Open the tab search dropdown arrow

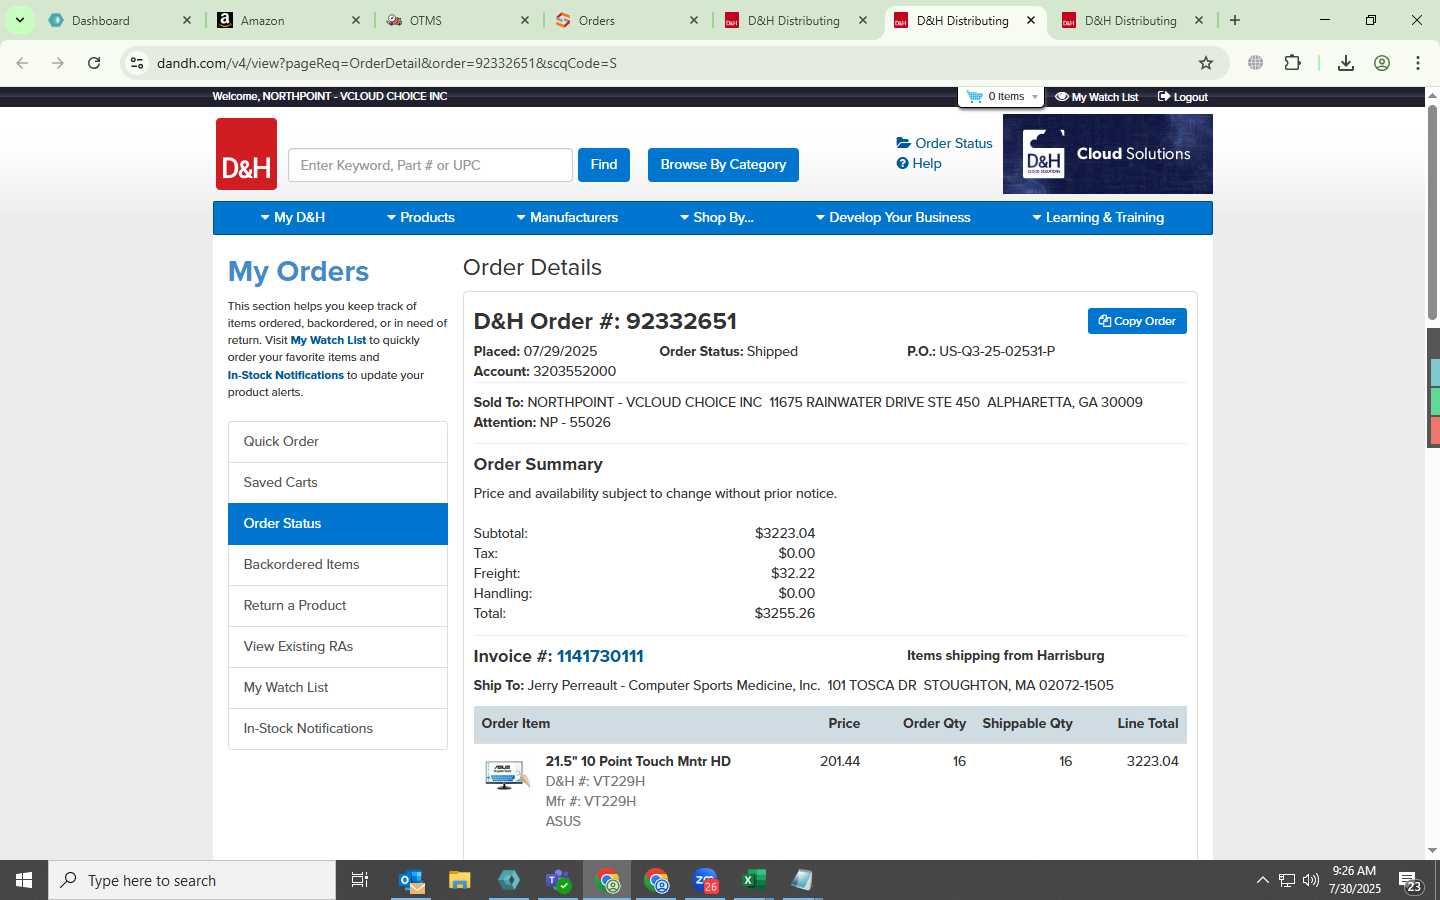pos(19,20)
